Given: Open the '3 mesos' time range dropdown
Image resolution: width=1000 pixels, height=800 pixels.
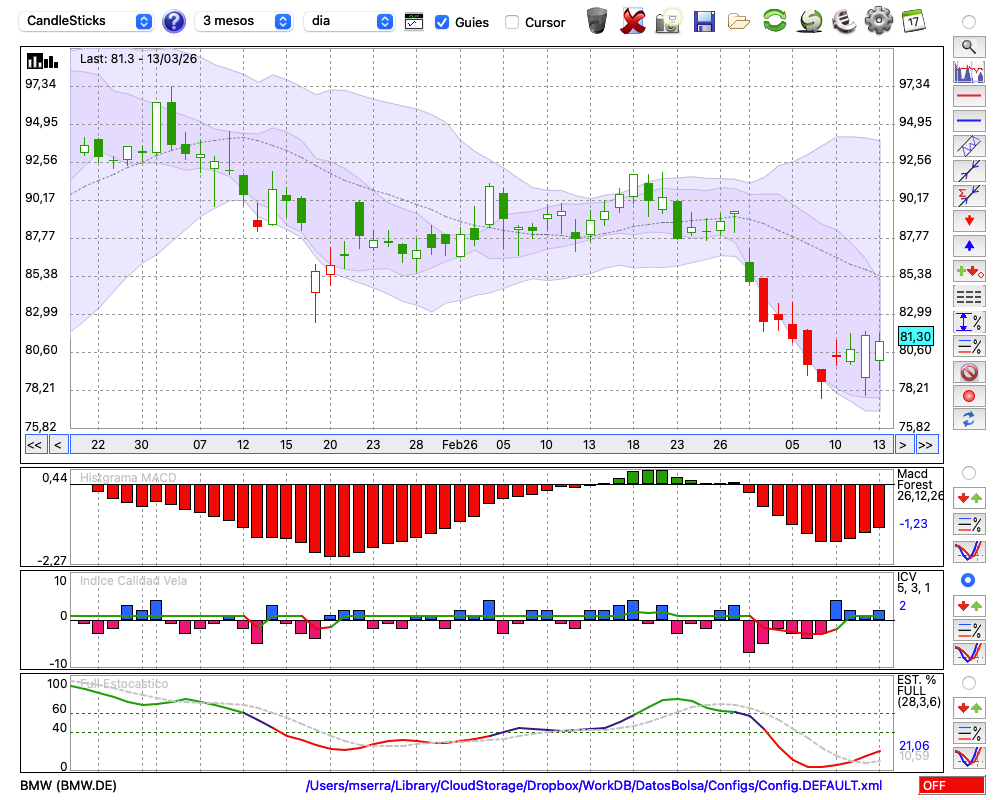Looking at the screenshot, I should pyautogui.click(x=243, y=21).
